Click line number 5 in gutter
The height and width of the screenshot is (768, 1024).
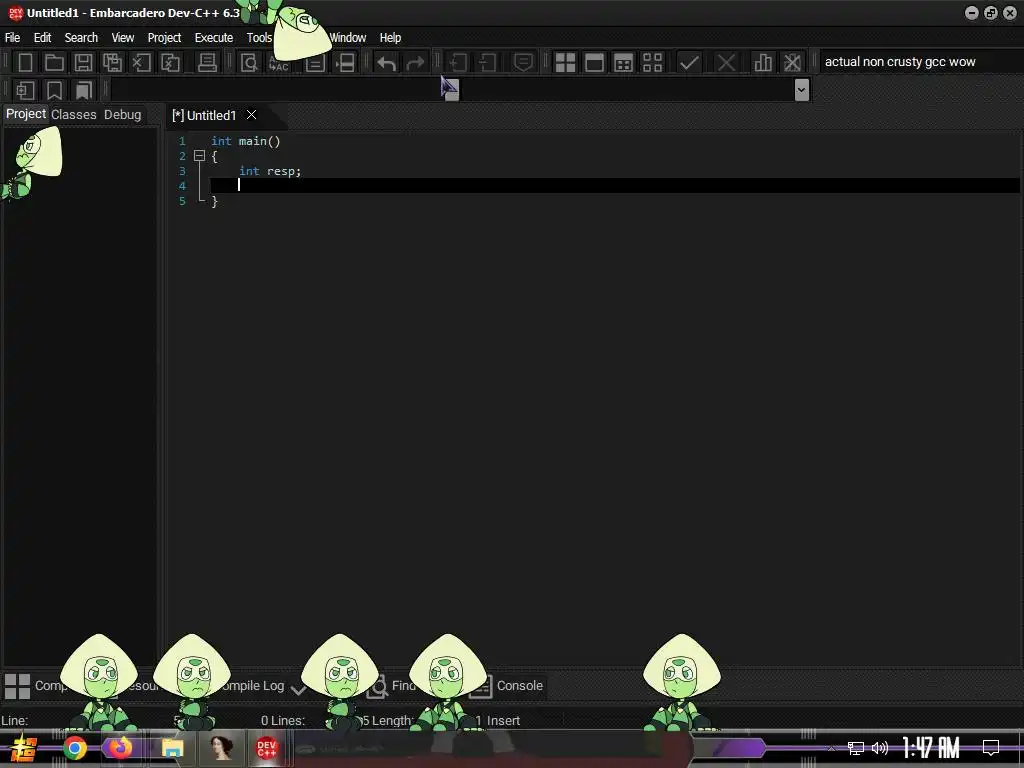pyautogui.click(x=182, y=201)
